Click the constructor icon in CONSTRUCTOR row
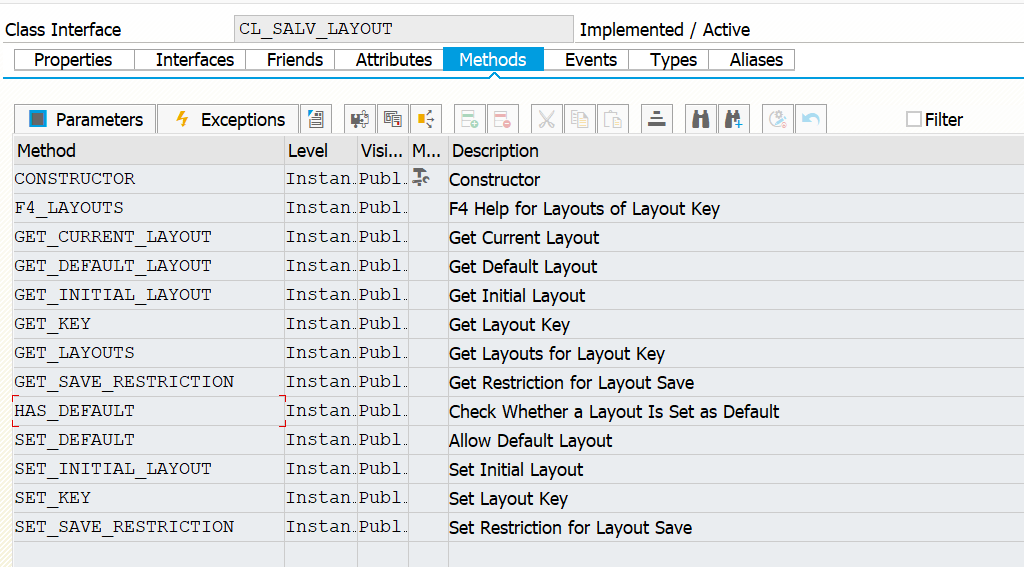Image resolution: width=1024 pixels, height=567 pixels. pyautogui.click(x=421, y=177)
